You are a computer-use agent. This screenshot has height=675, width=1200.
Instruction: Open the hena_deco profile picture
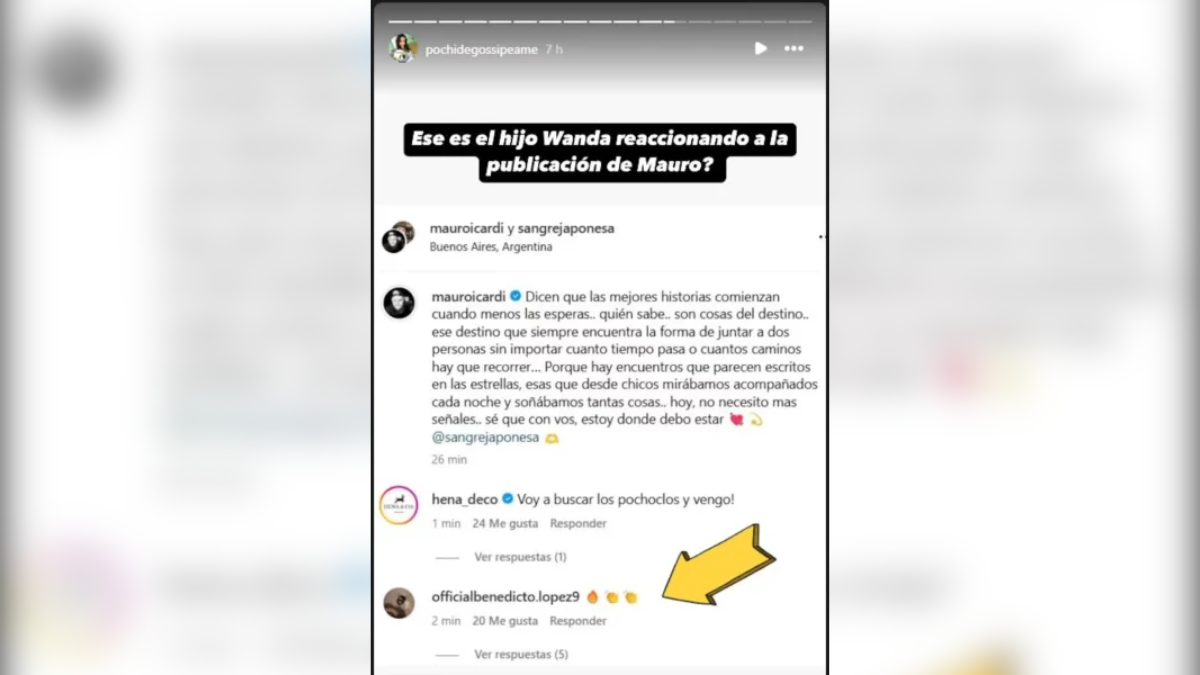399,505
